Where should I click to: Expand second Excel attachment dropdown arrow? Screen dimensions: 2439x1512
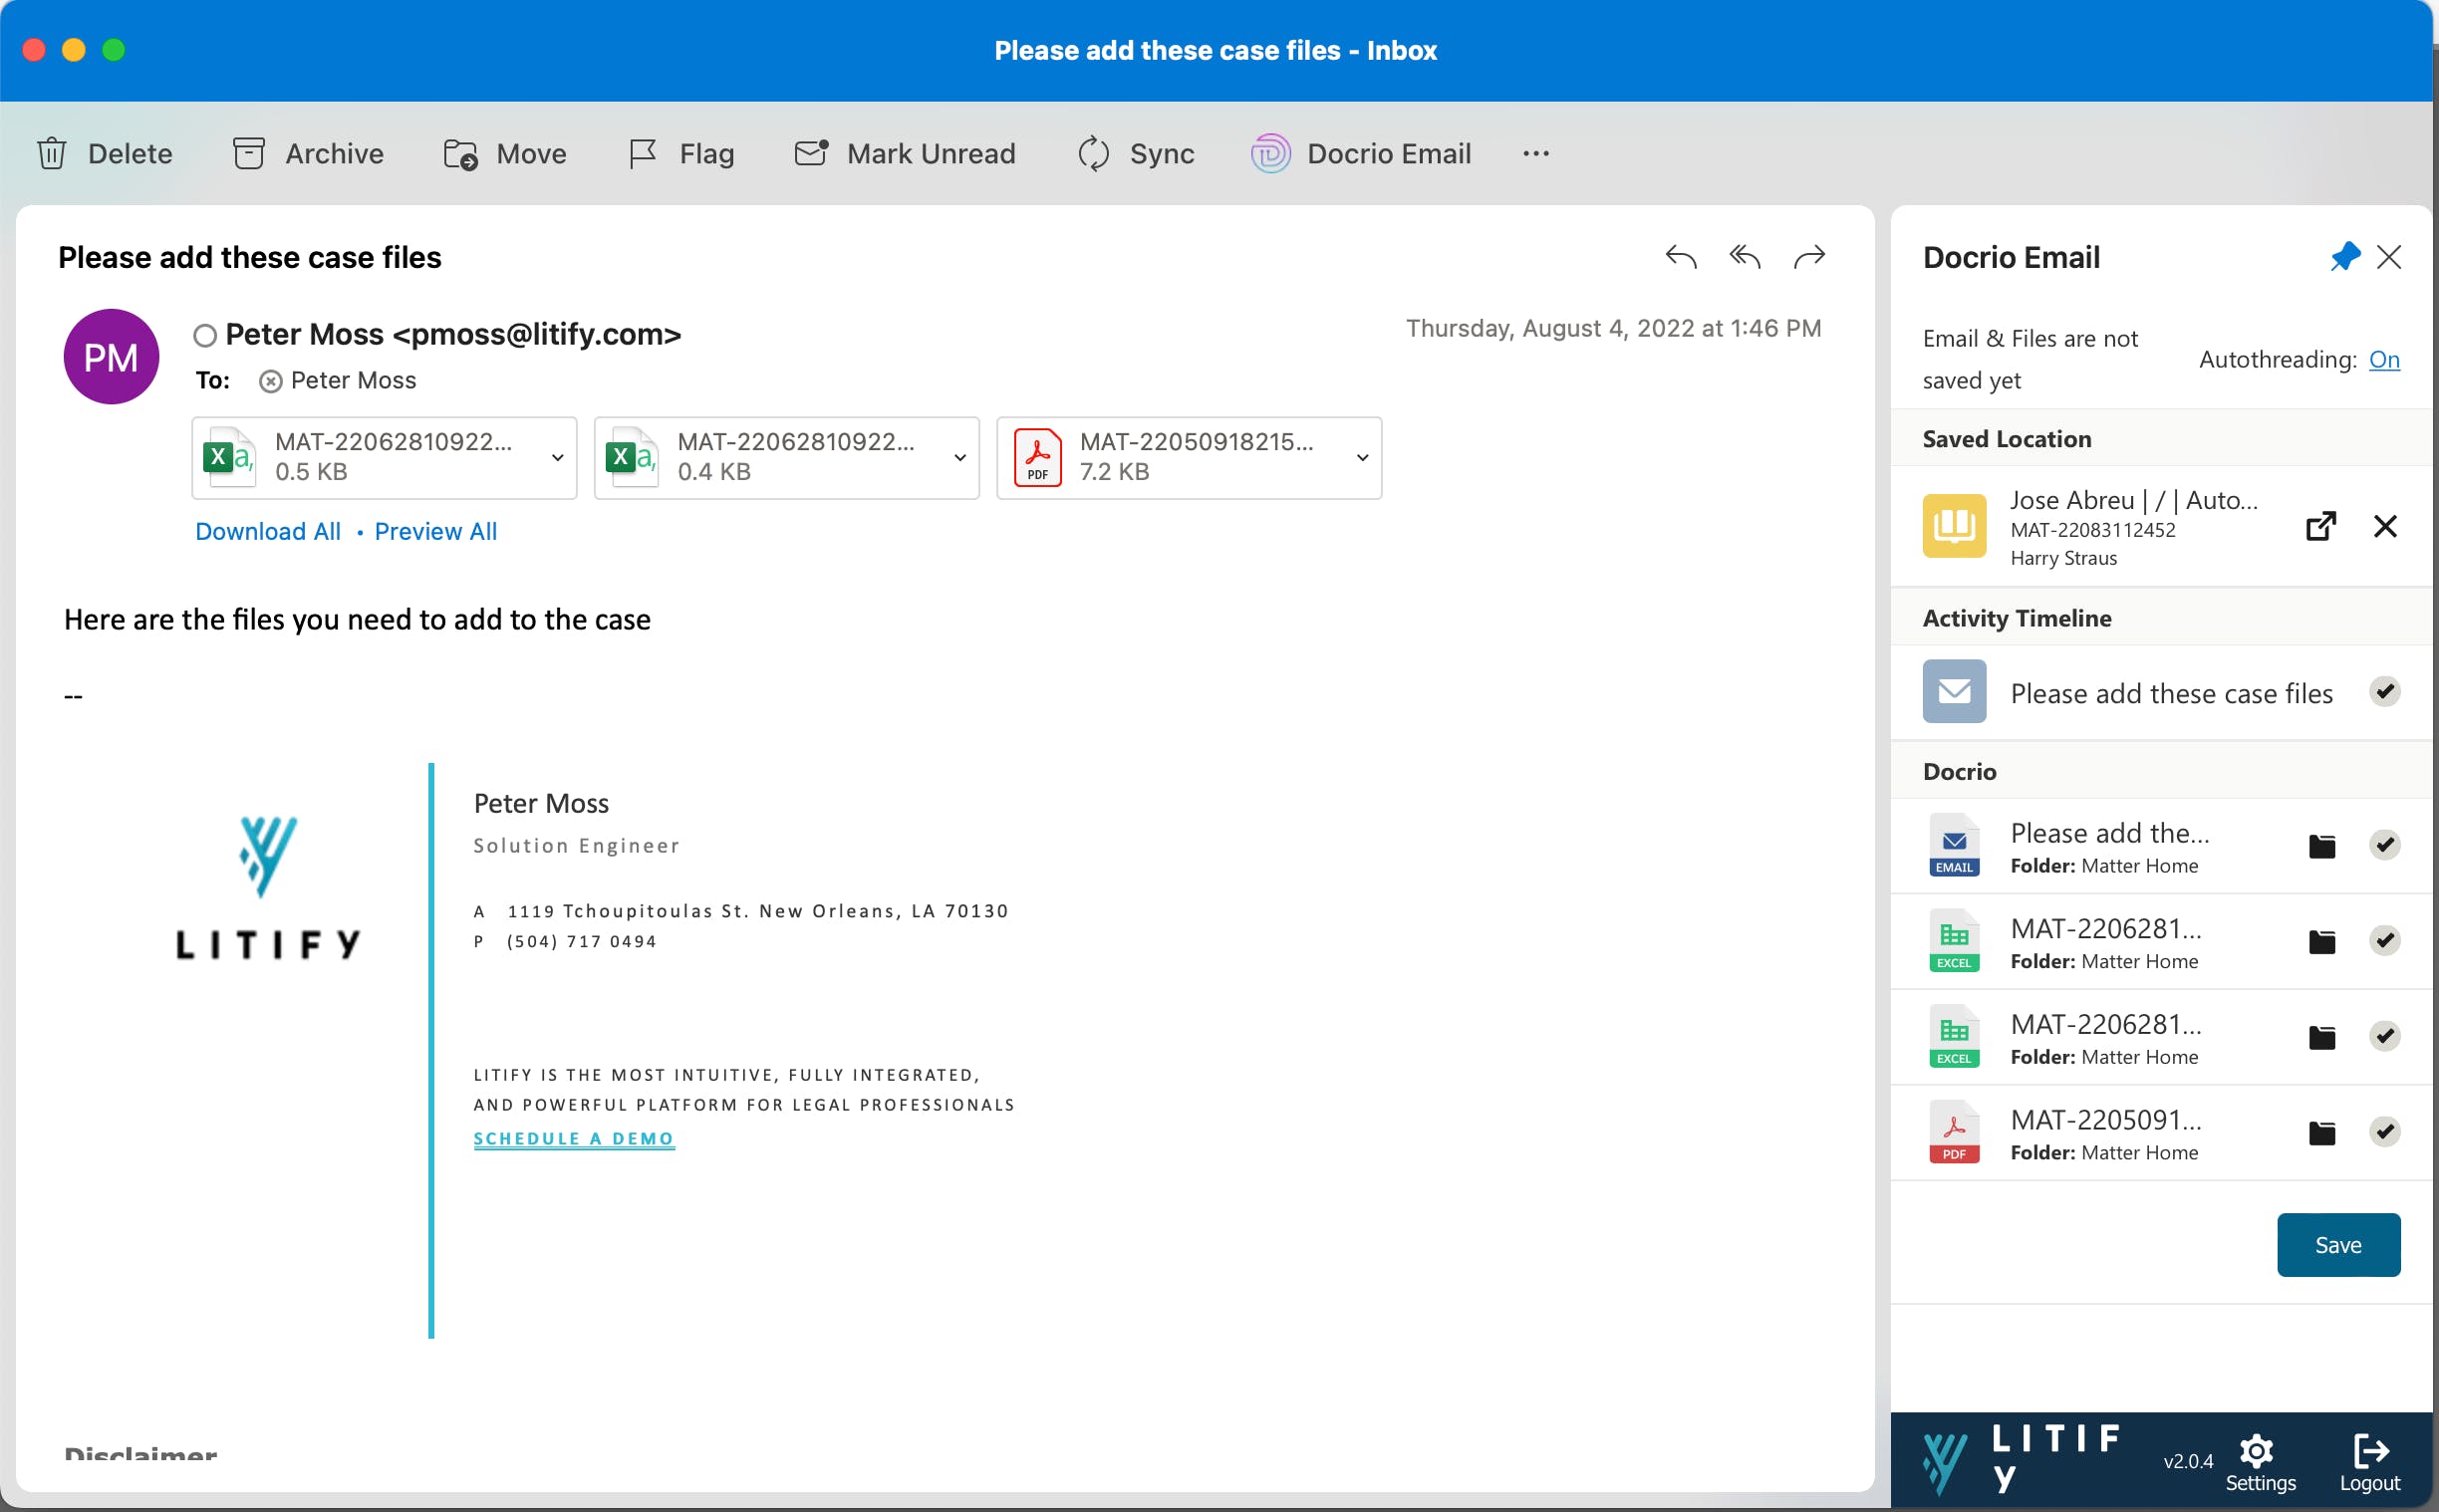pyautogui.click(x=959, y=458)
